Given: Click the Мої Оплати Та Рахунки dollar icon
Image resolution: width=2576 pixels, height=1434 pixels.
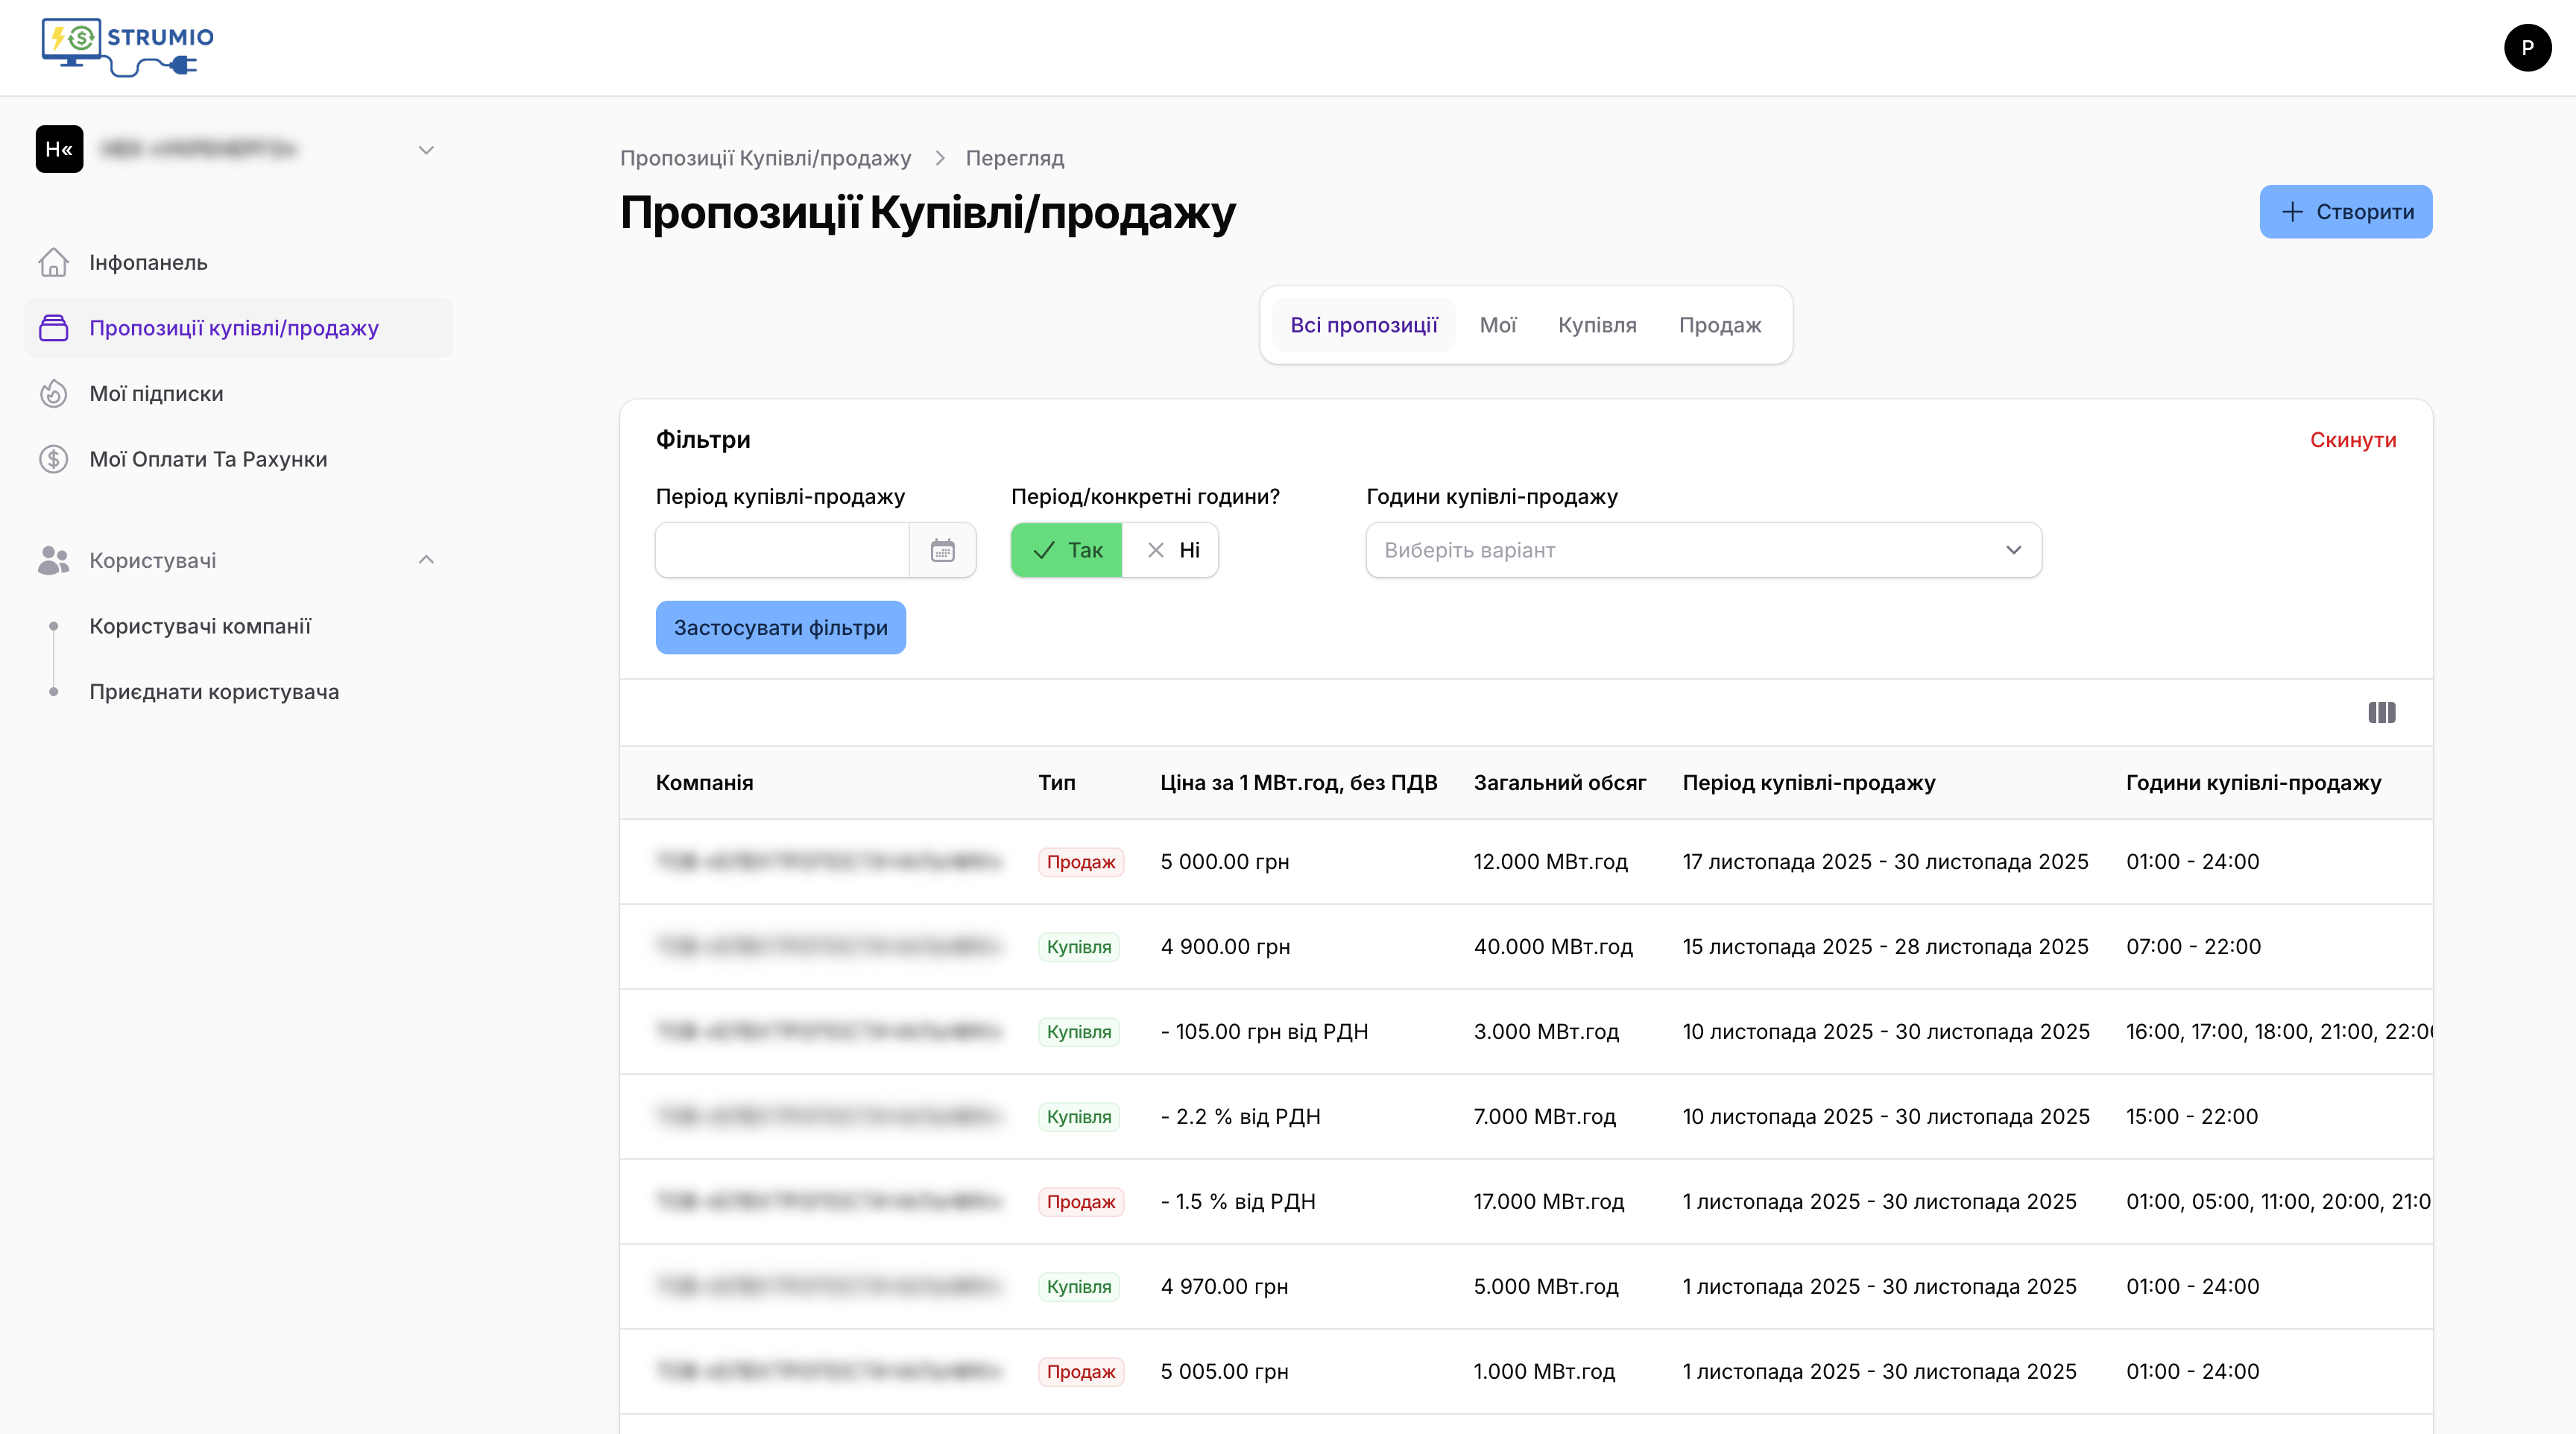Looking at the screenshot, I should [x=53, y=459].
